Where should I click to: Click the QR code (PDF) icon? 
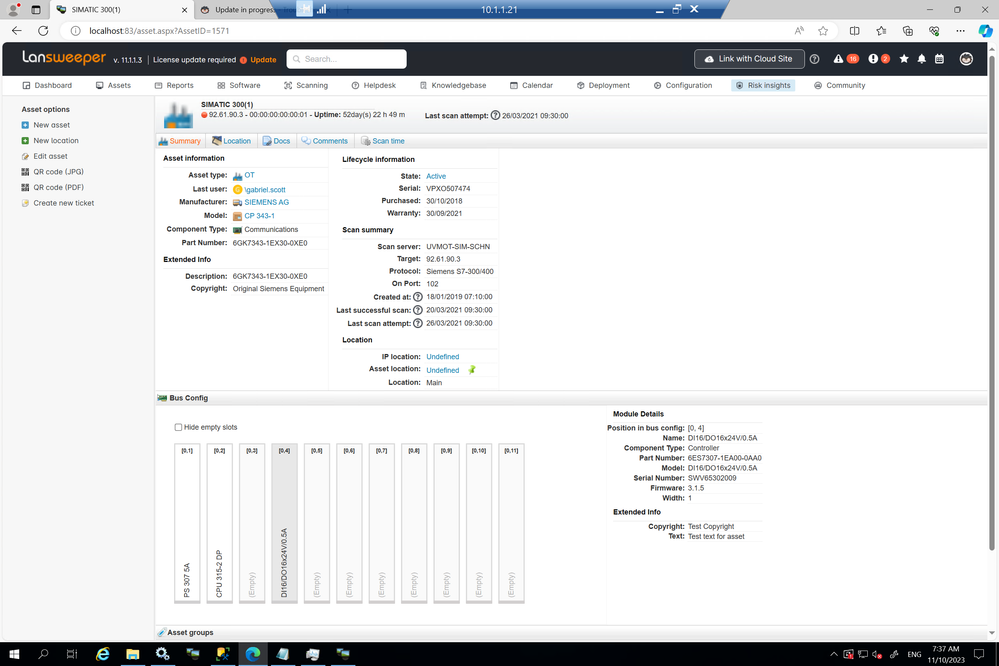pyautogui.click(x=25, y=187)
